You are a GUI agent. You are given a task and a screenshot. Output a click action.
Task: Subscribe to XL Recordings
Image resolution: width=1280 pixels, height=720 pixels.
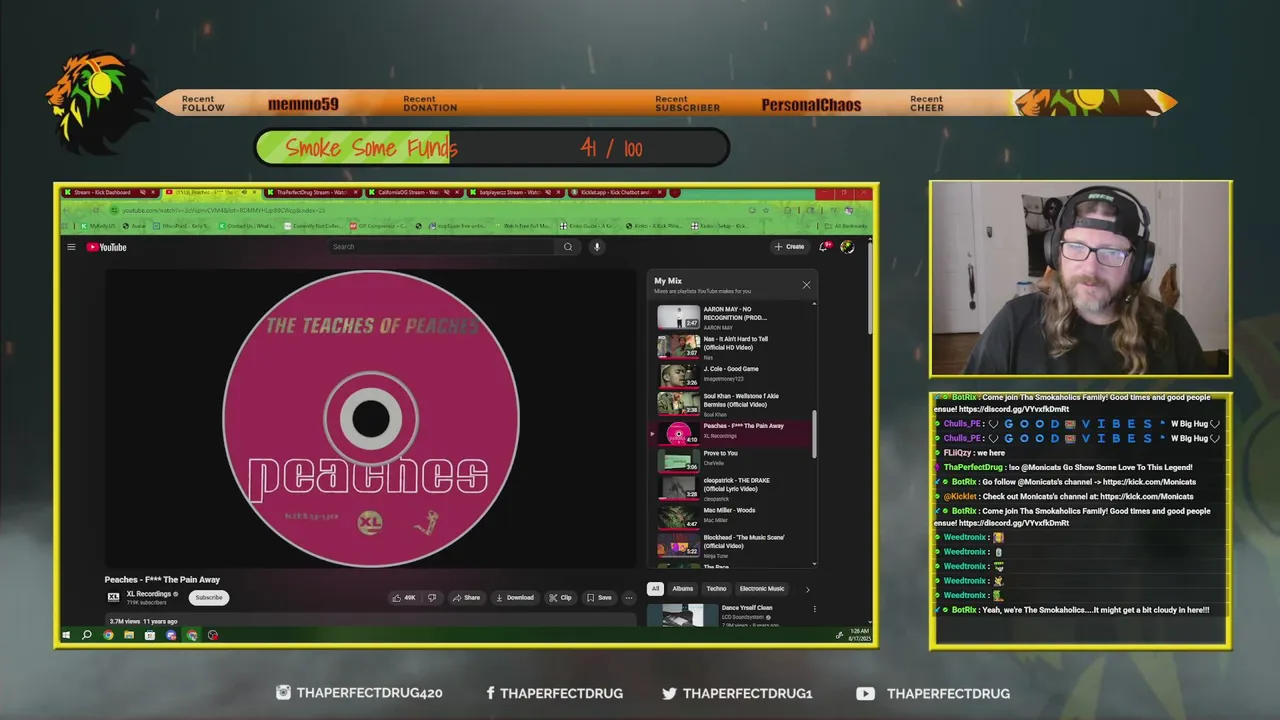[x=209, y=598]
